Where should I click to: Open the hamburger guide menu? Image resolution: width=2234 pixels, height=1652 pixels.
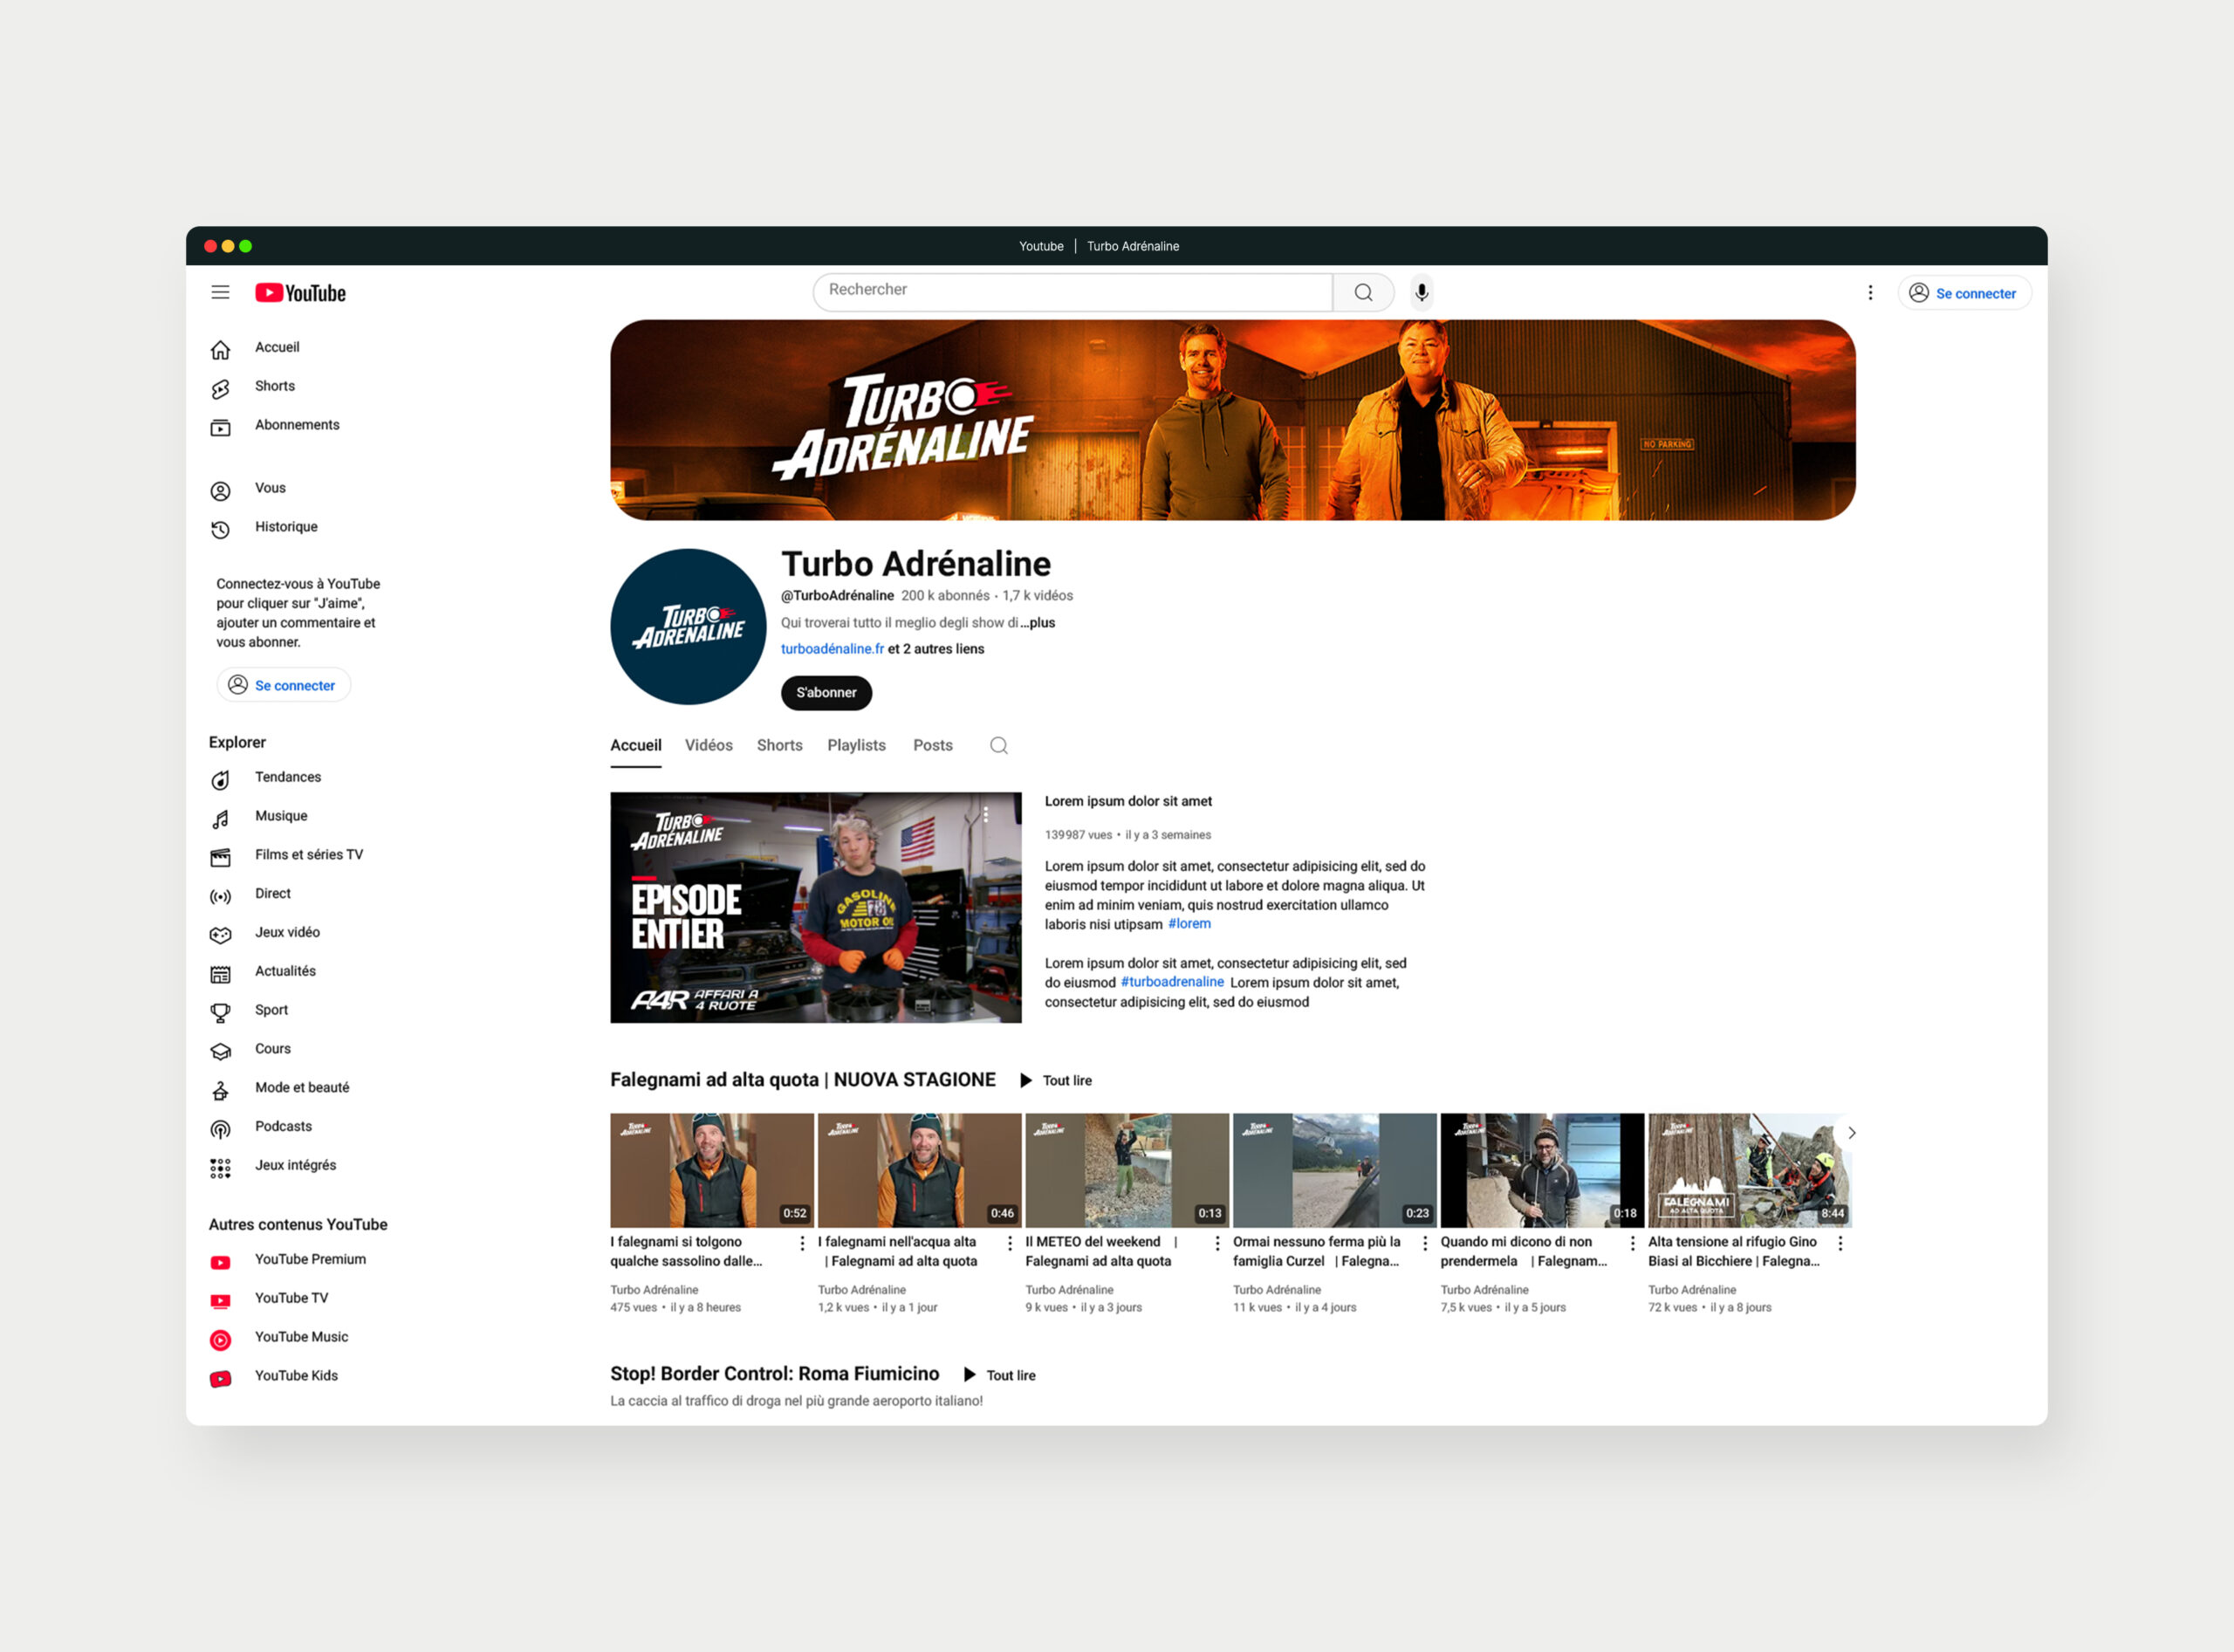point(220,292)
